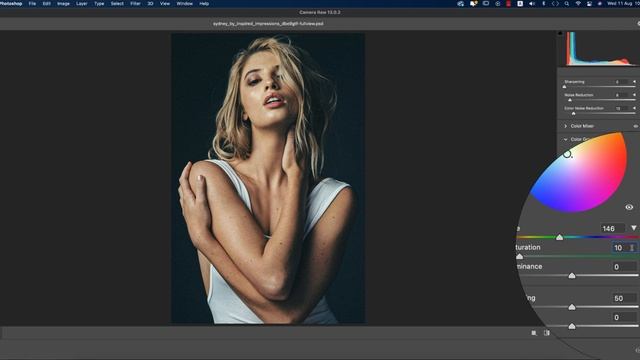Open the Type menu
The image size is (640, 360).
[x=99, y=4]
